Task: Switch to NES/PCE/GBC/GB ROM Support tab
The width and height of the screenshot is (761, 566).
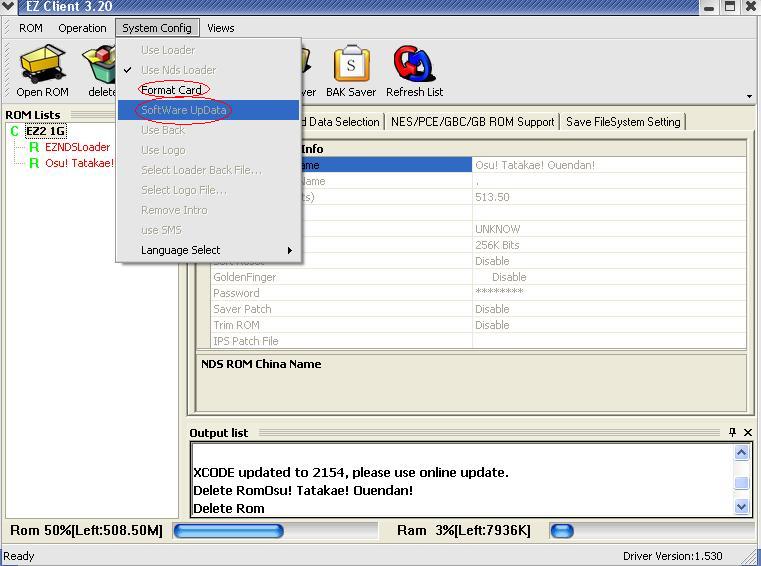Action: tap(473, 122)
